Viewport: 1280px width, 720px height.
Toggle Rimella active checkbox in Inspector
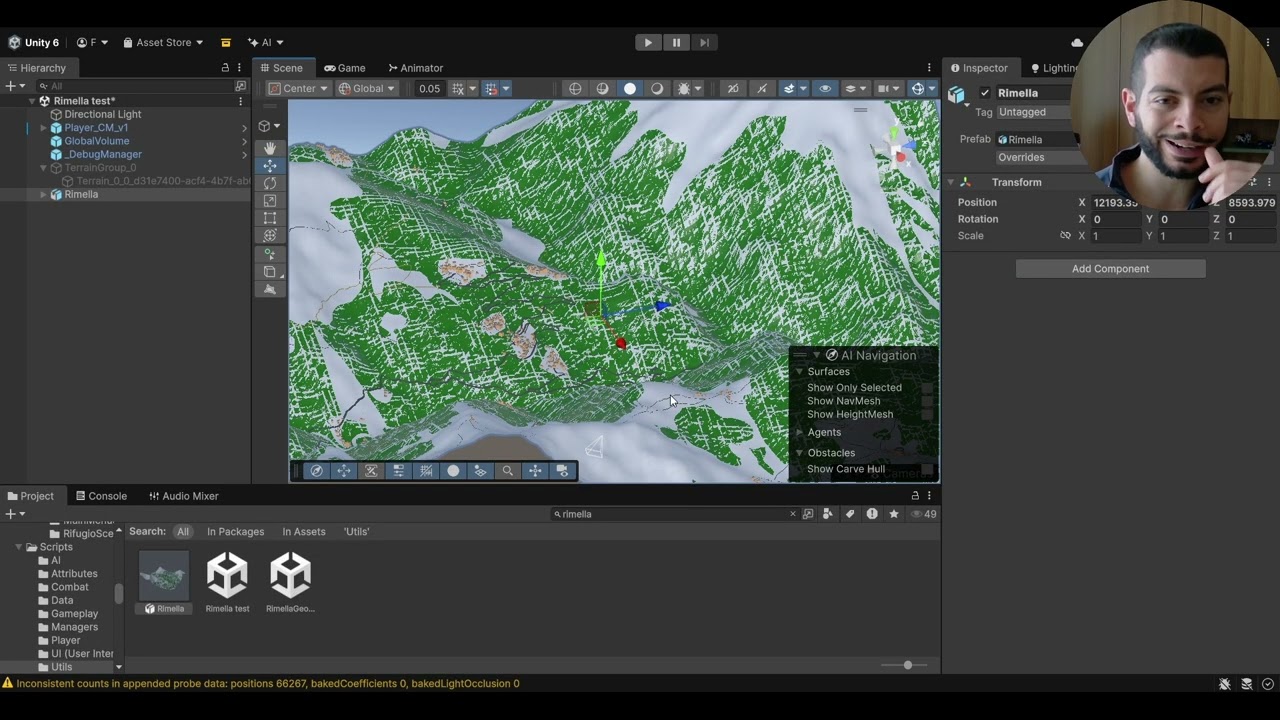pyautogui.click(x=985, y=93)
